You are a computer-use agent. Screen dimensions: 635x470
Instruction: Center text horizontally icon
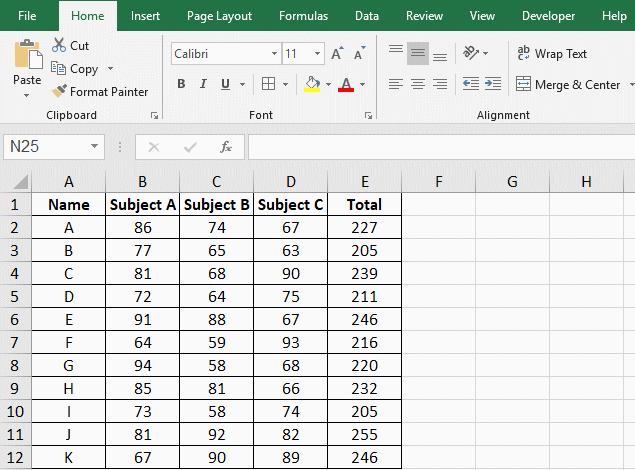(x=418, y=84)
